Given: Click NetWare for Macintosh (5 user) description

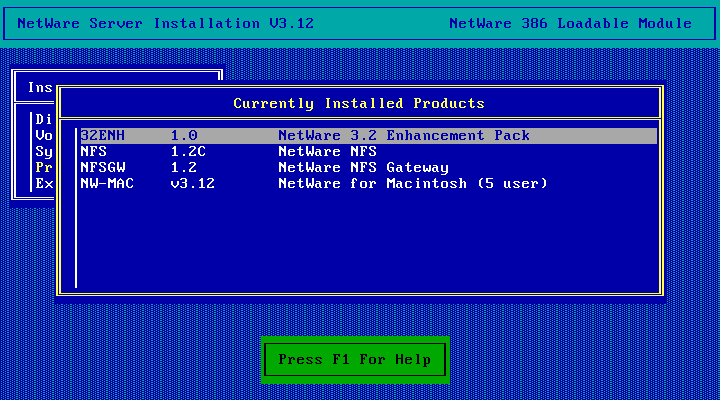Looking at the screenshot, I should coord(413,184).
